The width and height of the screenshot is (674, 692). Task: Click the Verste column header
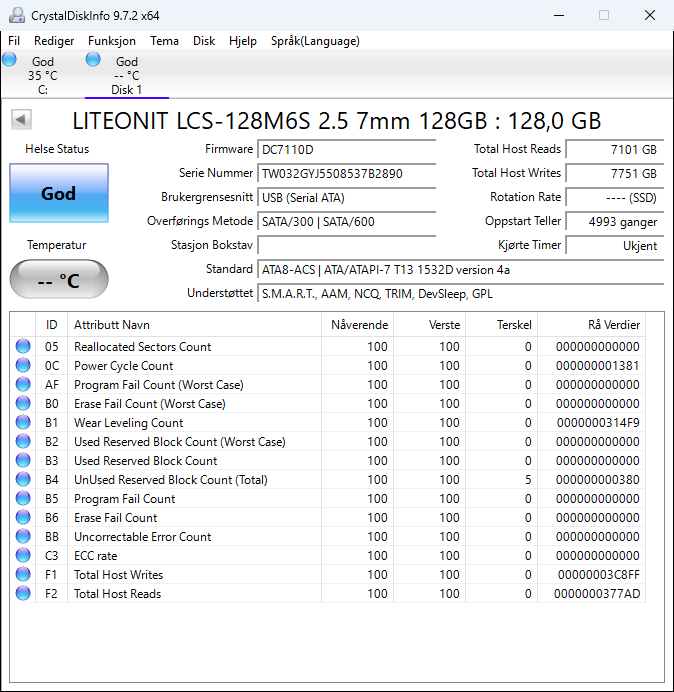[x=429, y=325]
